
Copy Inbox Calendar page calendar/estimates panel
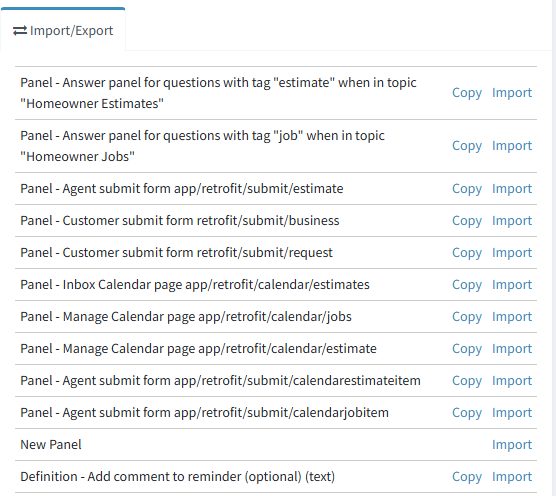pos(467,285)
